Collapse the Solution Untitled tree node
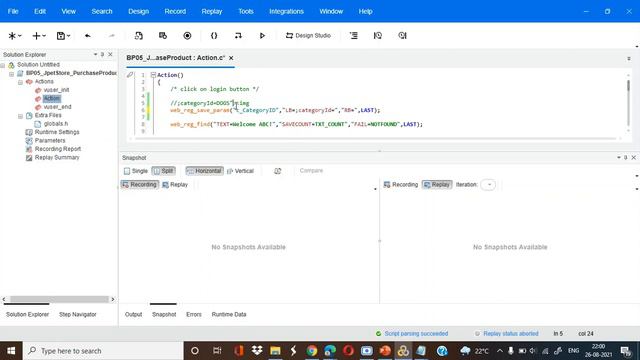The image size is (640, 360). (x=3, y=65)
